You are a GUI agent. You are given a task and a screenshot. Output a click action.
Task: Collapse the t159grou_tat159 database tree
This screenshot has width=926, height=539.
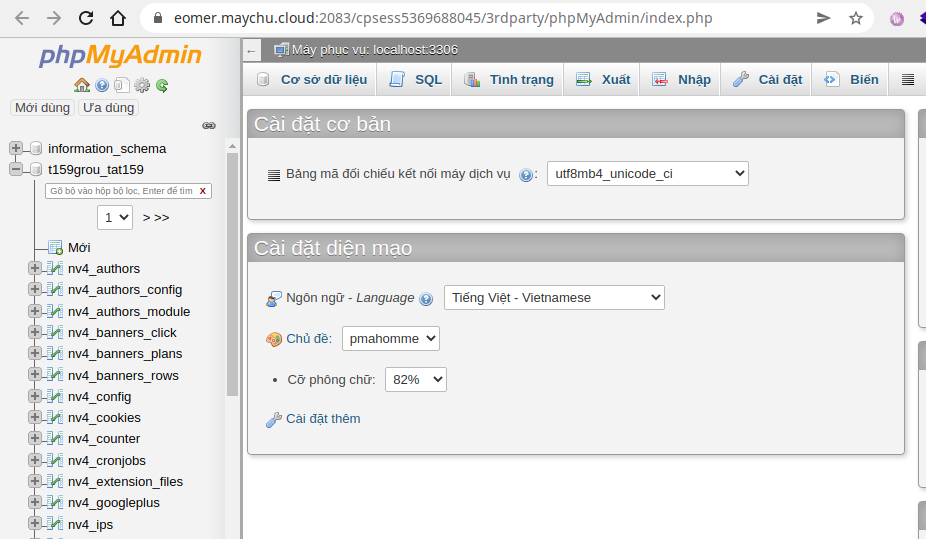[x=16, y=169]
